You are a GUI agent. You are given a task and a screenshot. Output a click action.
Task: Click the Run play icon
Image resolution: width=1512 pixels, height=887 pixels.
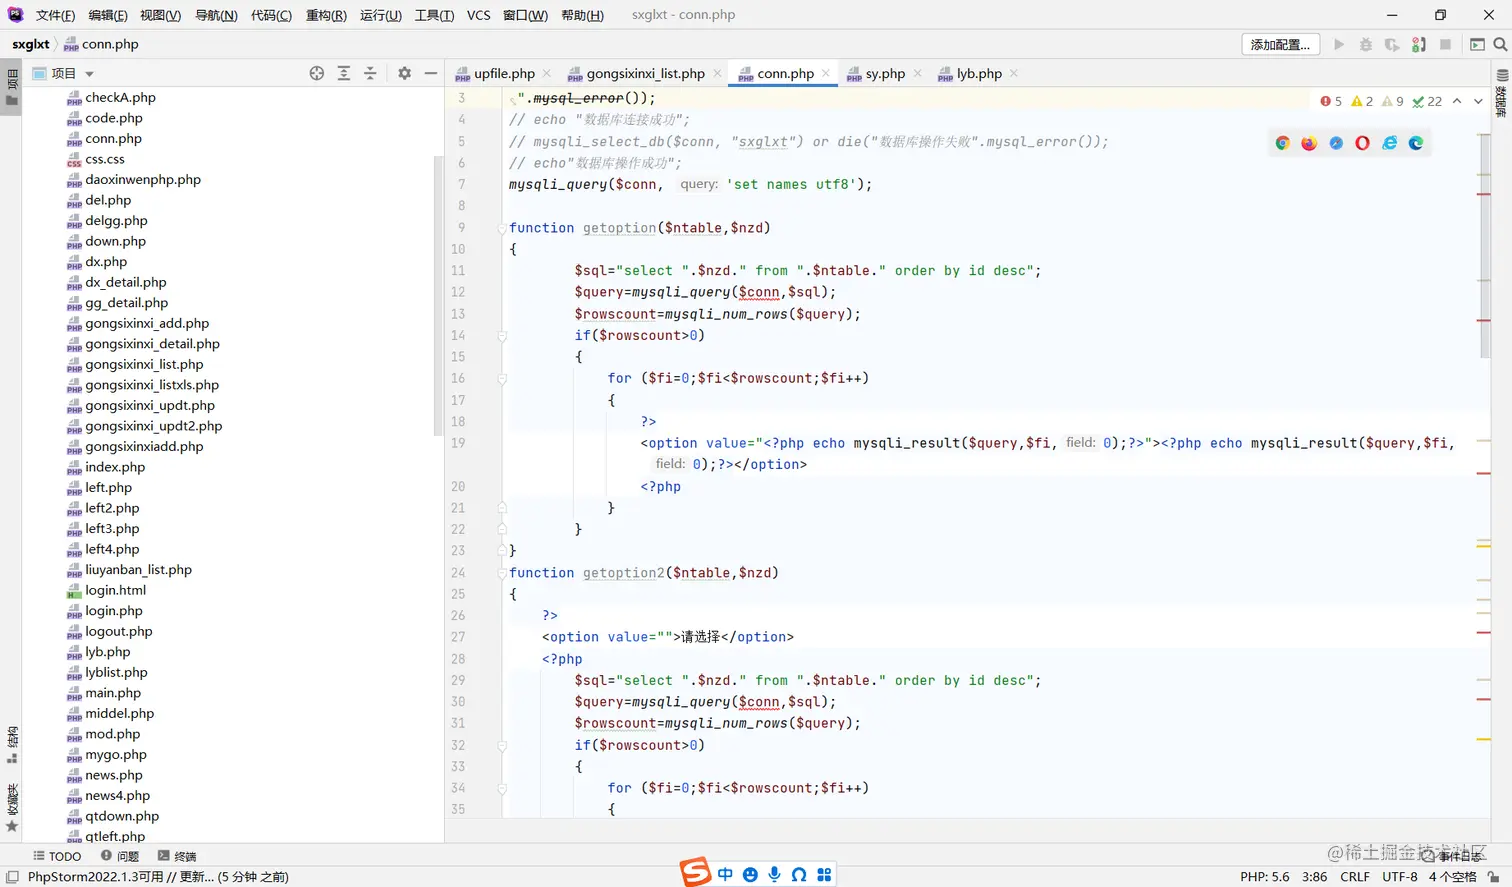click(x=1339, y=44)
